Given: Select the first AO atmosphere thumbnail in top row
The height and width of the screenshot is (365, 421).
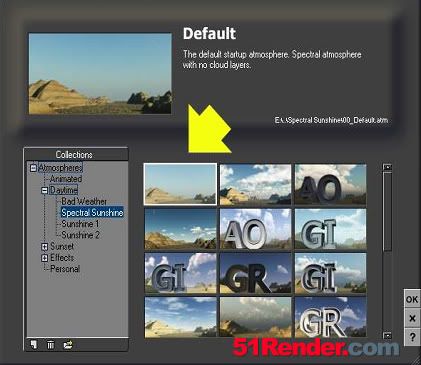Looking at the screenshot, I should point(330,184).
